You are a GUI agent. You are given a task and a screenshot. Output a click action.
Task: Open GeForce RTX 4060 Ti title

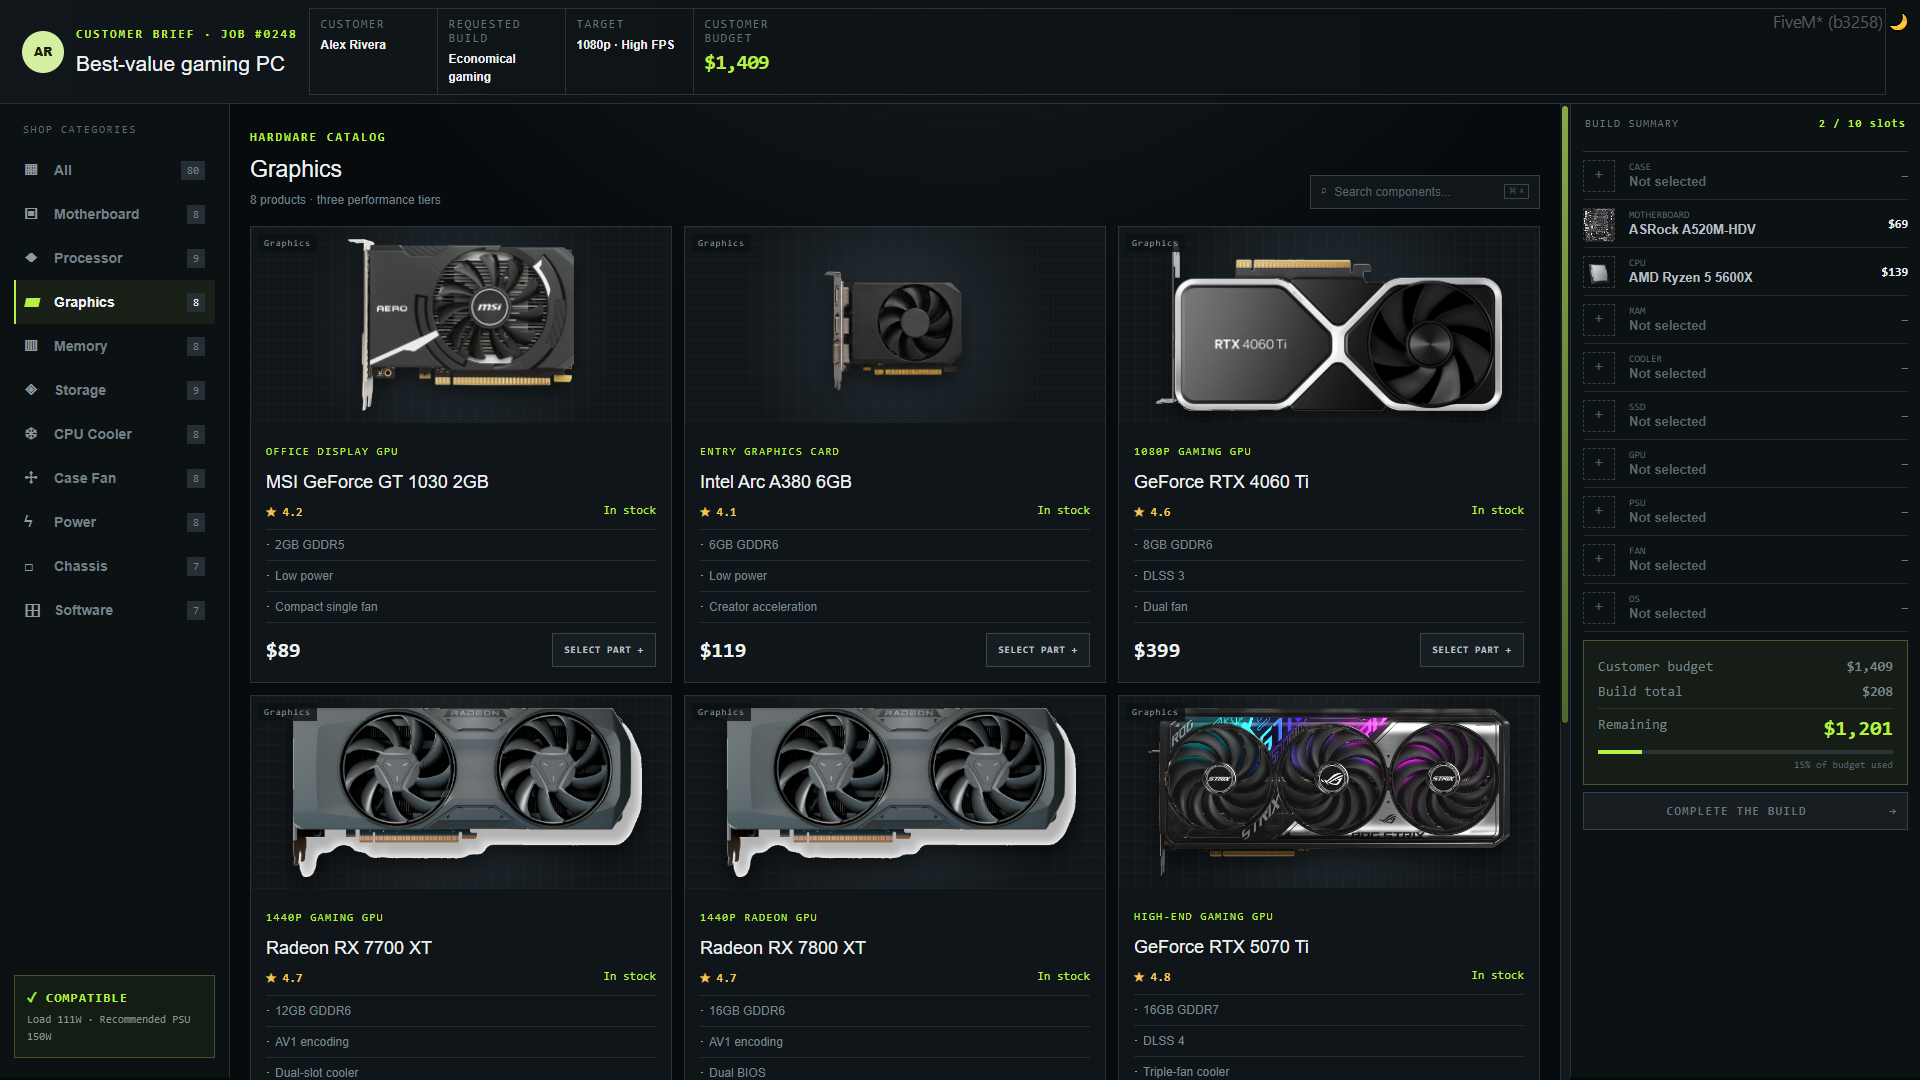(1221, 482)
